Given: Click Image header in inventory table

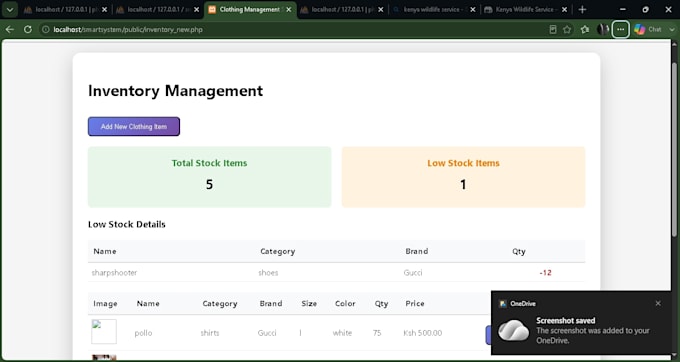Looking at the screenshot, I should coord(105,303).
